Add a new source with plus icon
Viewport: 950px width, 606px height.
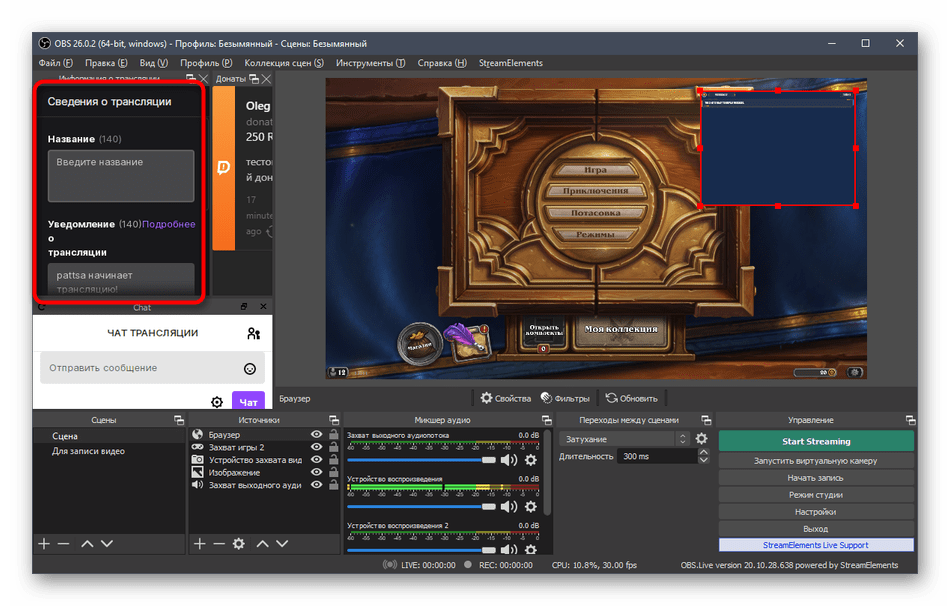pos(199,543)
